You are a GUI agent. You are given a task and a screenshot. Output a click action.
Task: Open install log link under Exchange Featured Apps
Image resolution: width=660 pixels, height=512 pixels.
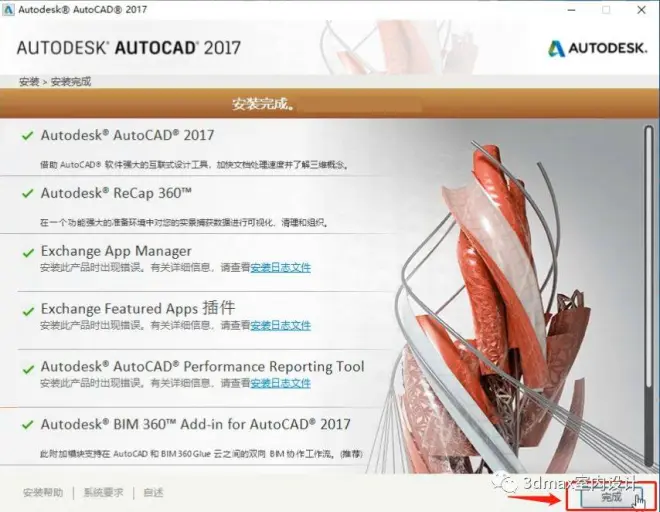[281, 325]
